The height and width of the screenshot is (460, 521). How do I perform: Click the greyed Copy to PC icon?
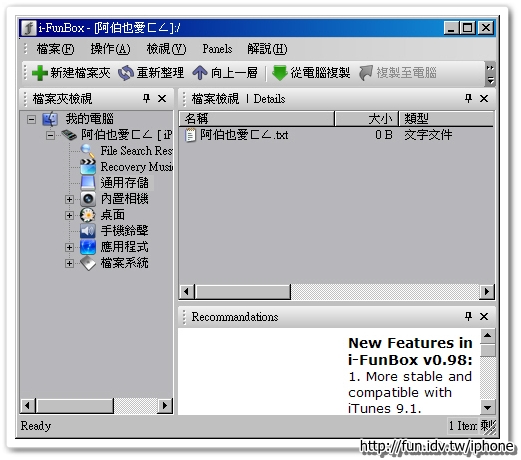366,73
